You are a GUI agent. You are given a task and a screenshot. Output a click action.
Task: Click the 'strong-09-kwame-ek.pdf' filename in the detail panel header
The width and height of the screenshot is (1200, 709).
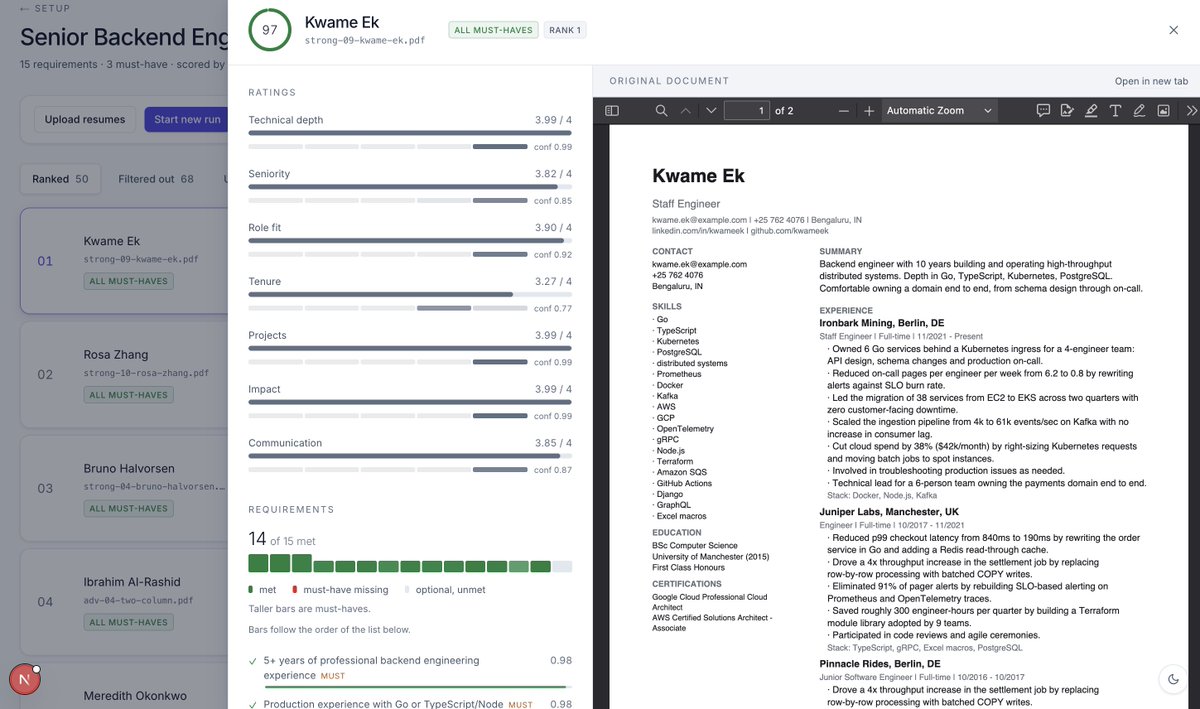pyautogui.click(x=364, y=41)
